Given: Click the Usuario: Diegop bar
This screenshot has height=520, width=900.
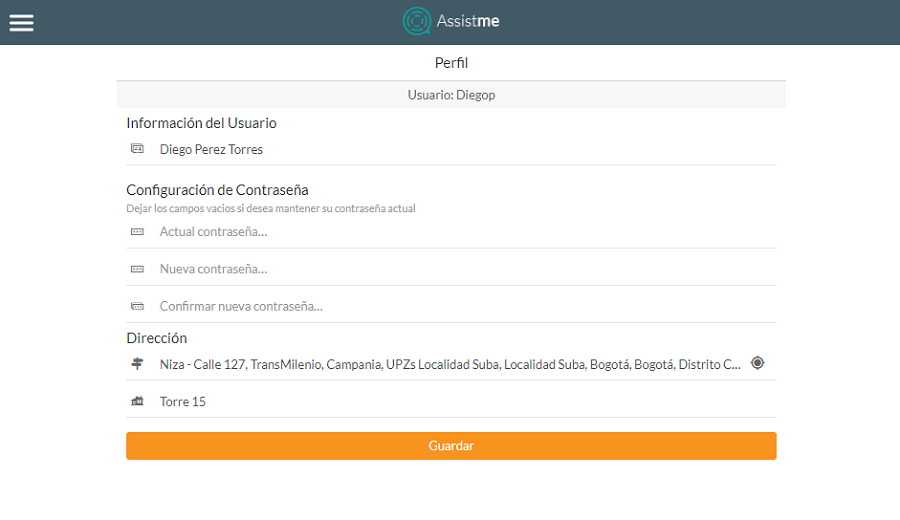Looking at the screenshot, I should [451, 95].
